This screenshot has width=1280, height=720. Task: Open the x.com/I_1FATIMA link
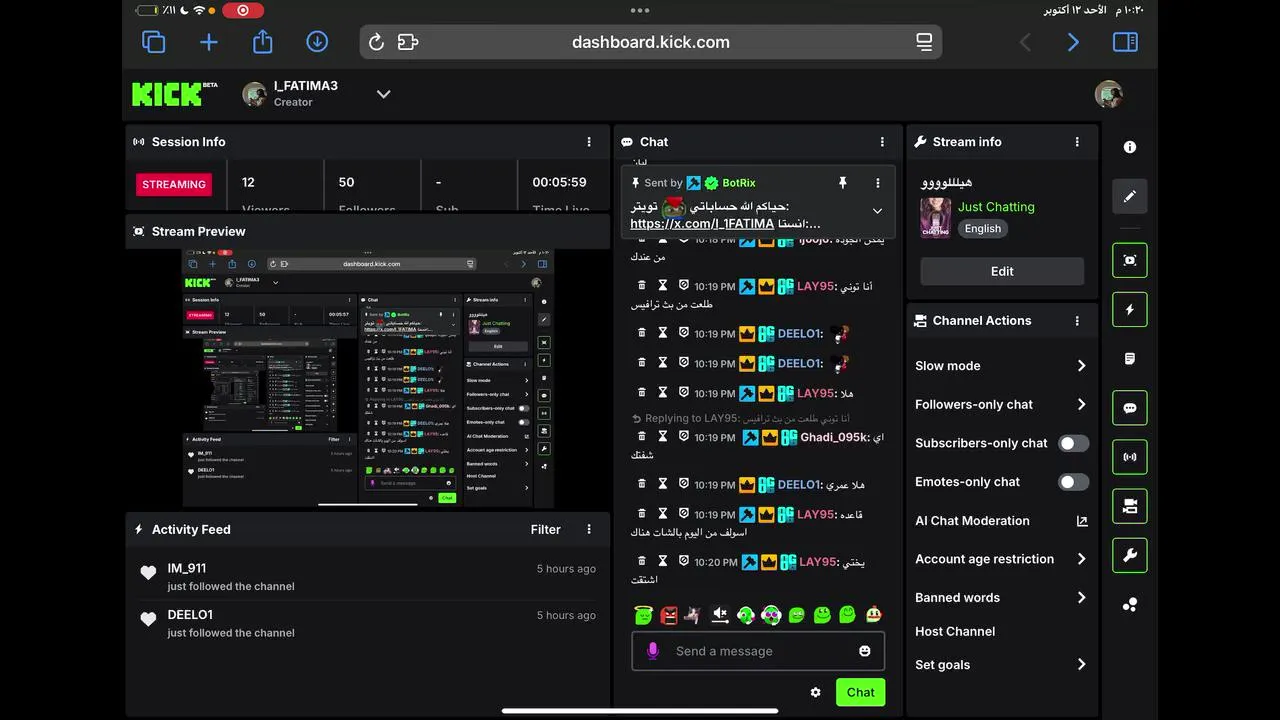pyautogui.click(x=702, y=224)
